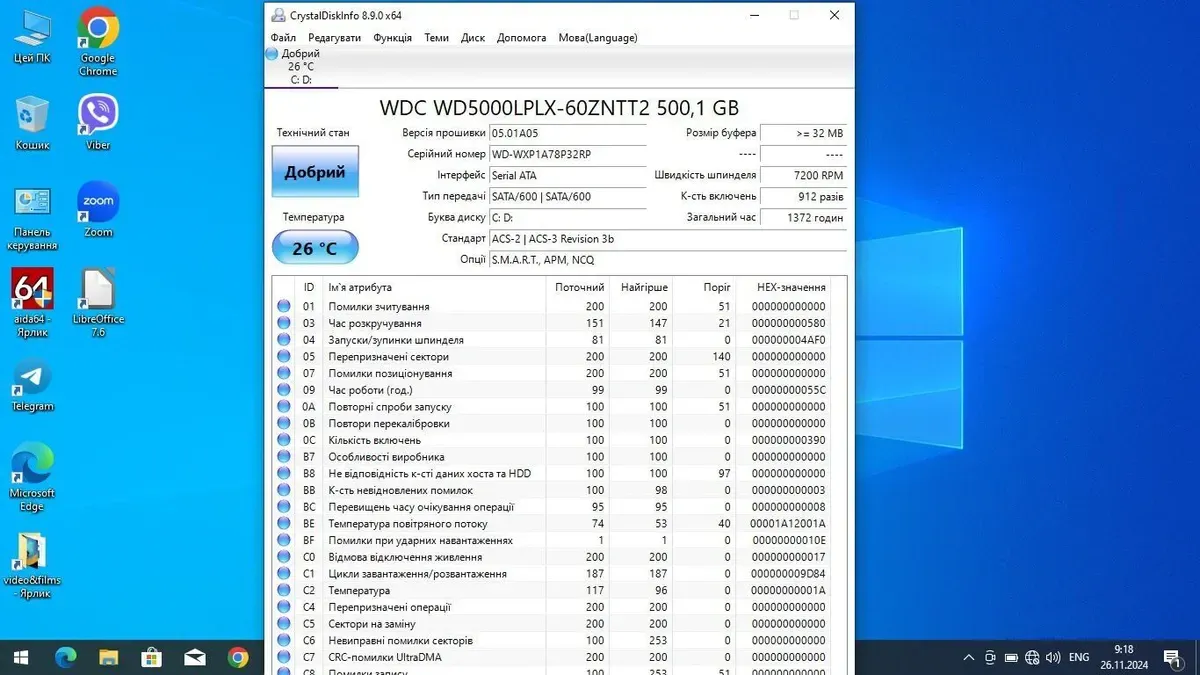
Task: Click the blue status icon for attribute 05
Action: [284, 357]
